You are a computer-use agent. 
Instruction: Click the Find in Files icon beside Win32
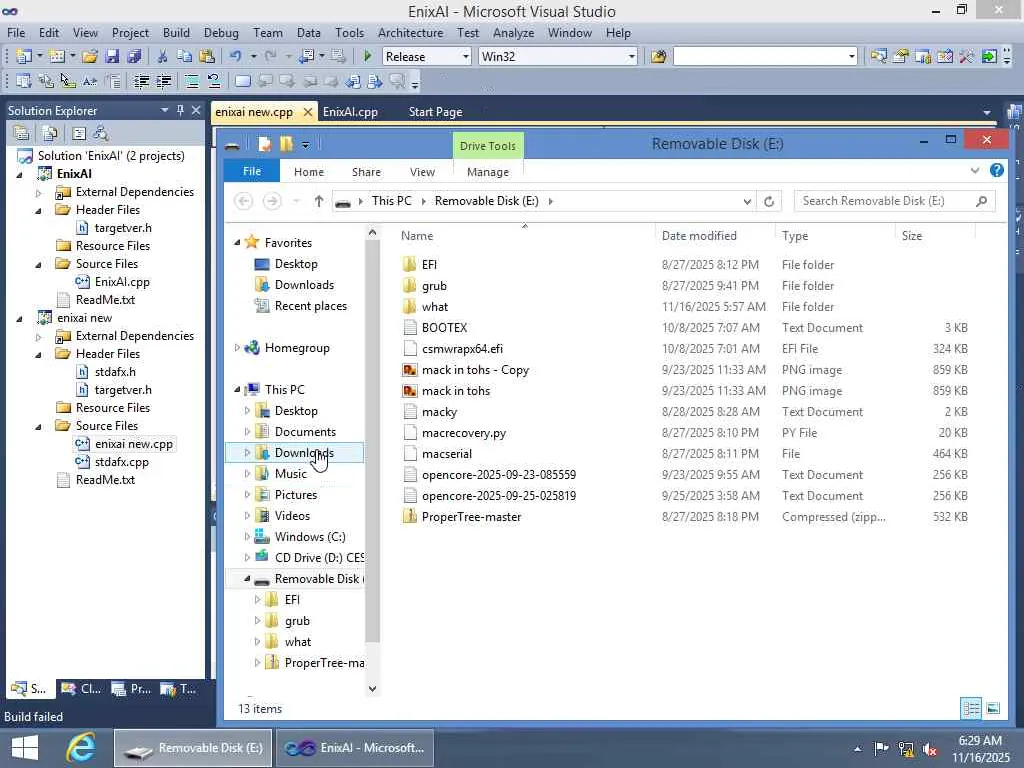pos(658,57)
